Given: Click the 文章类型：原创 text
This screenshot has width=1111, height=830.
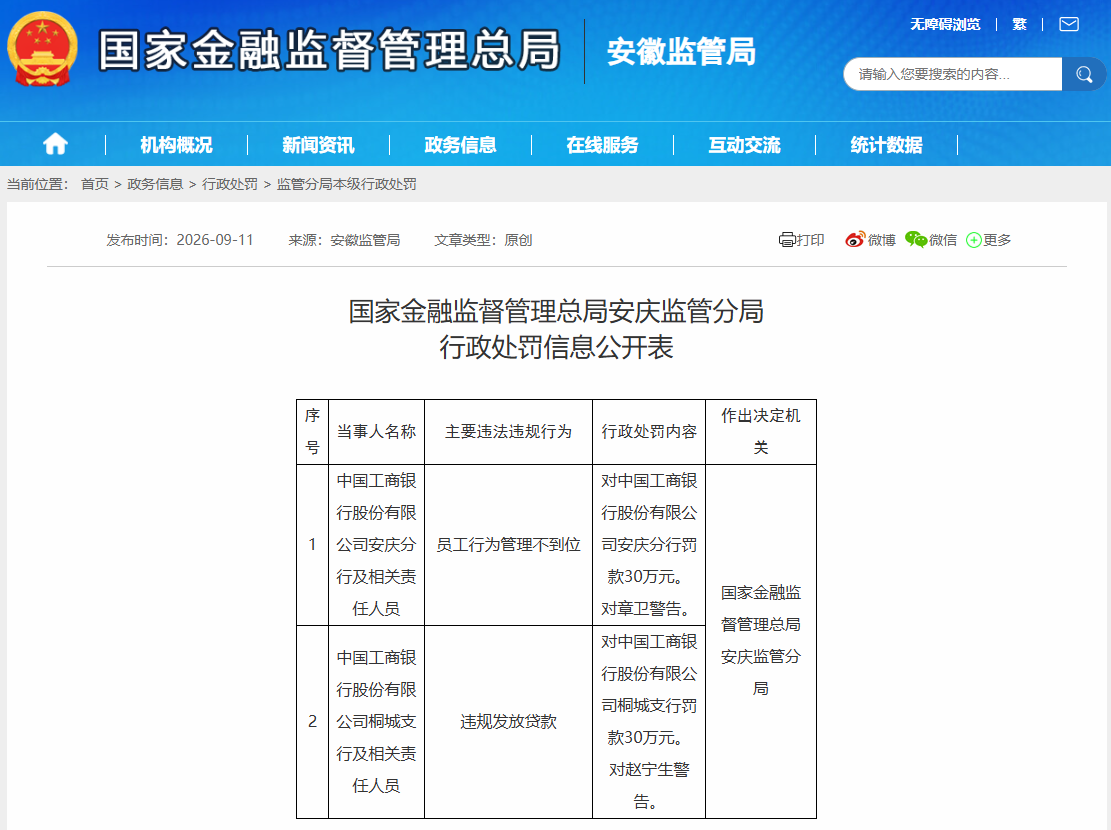Looking at the screenshot, I should coord(483,240).
